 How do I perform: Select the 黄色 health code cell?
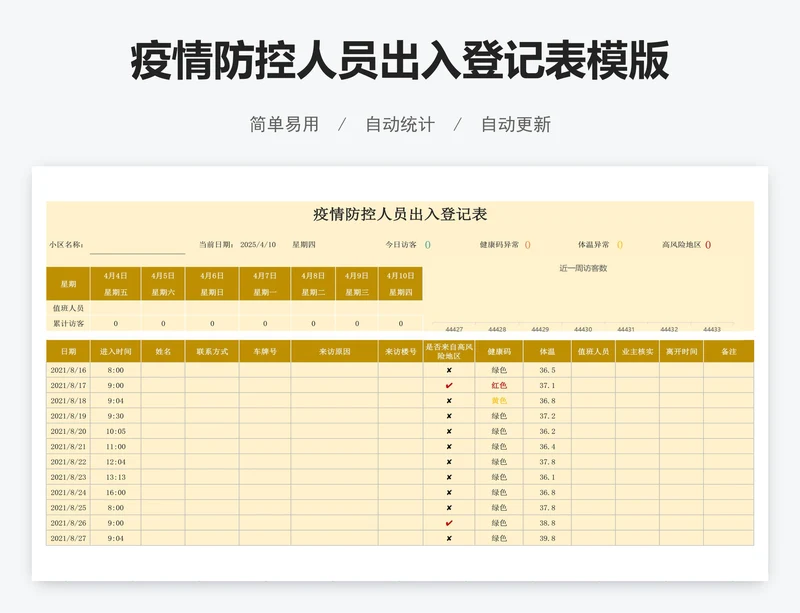pos(499,400)
